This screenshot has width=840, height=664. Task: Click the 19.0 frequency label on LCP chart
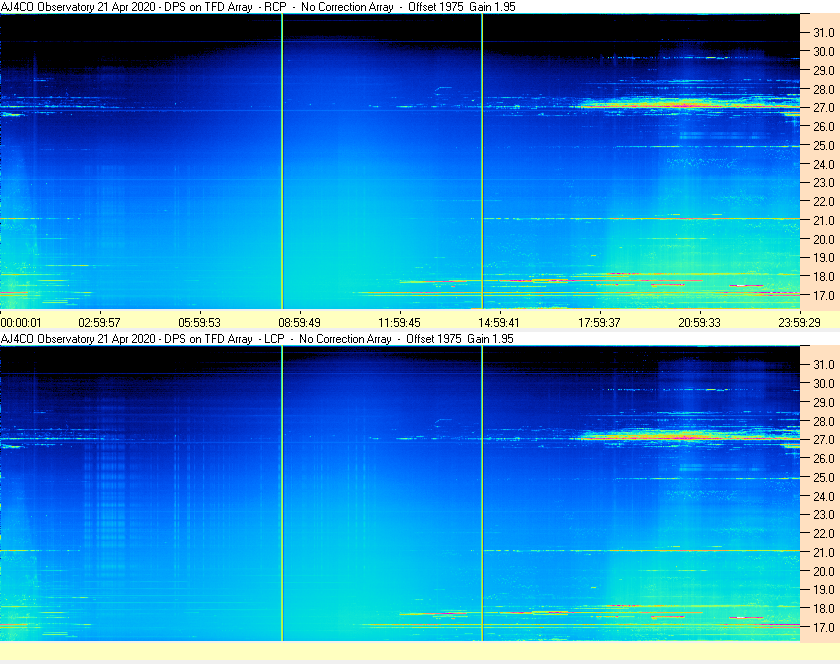click(824, 590)
